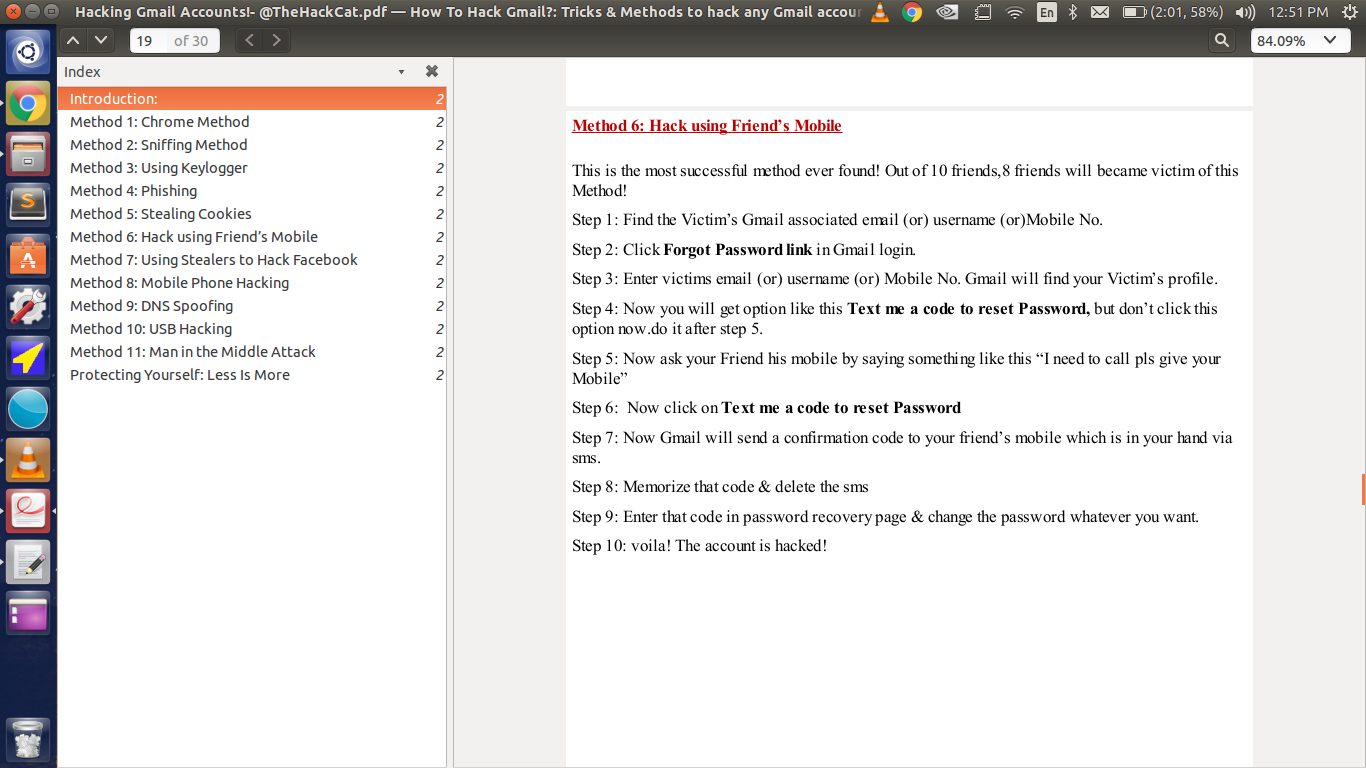1366x768 pixels.
Task: Open the blue sphere app in launcher
Action: click(28, 409)
